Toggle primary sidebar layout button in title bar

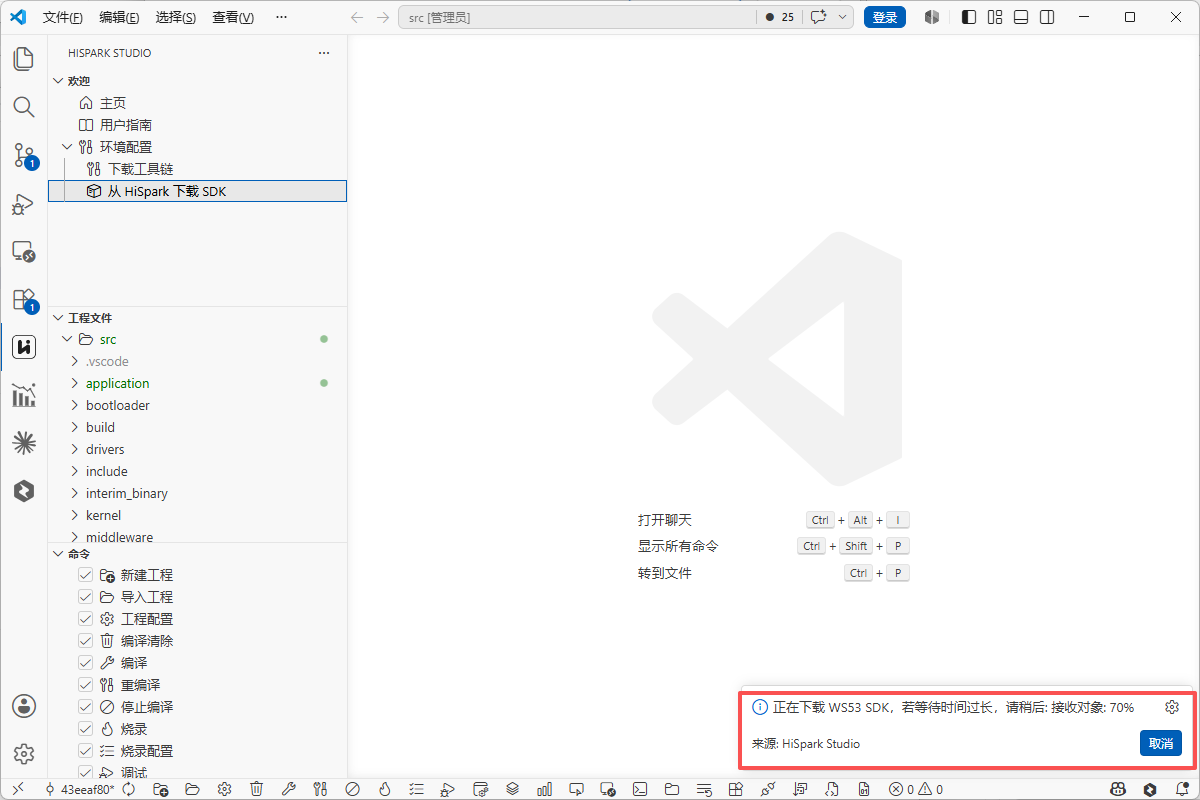pos(969,17)
